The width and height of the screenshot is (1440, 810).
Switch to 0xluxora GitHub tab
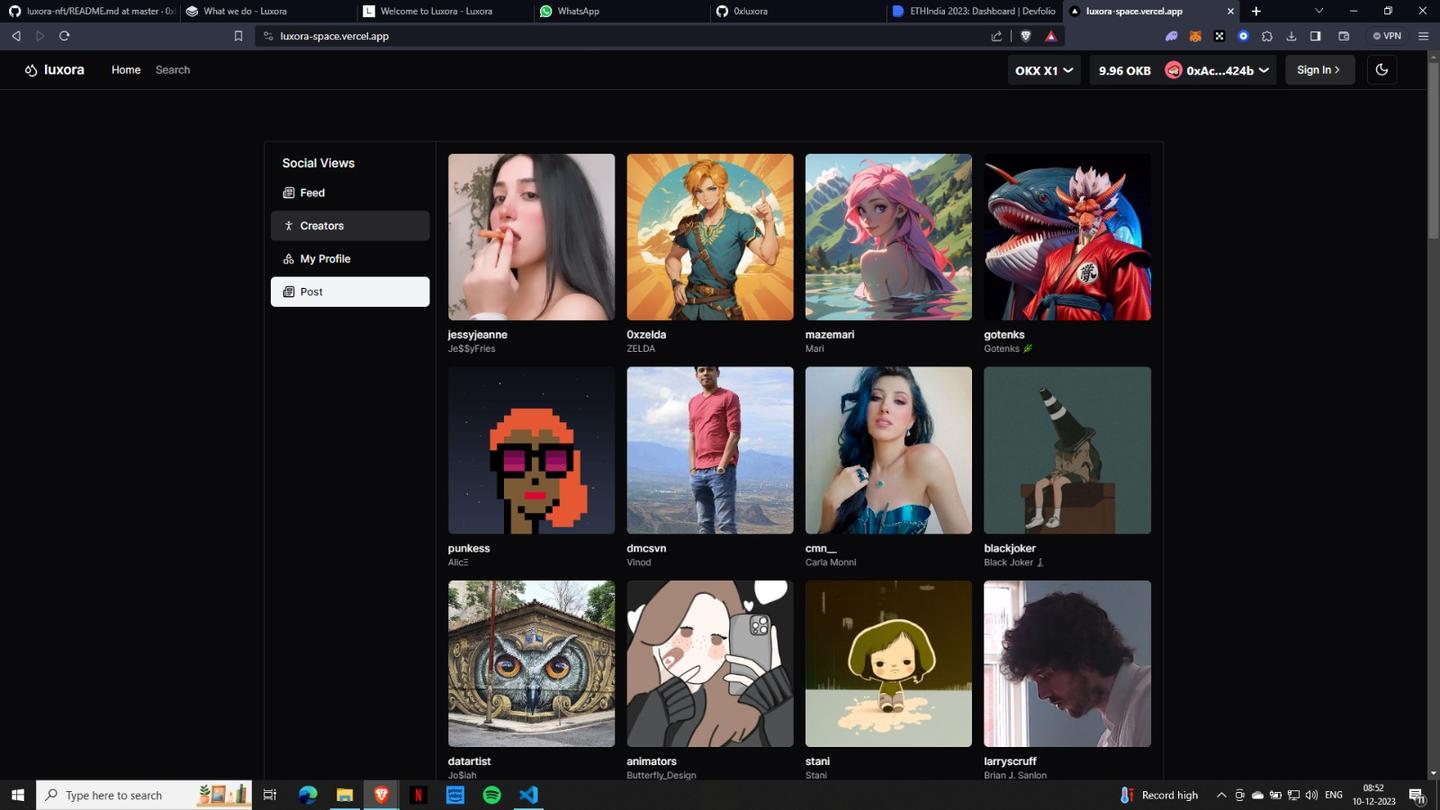click(798, 11)
